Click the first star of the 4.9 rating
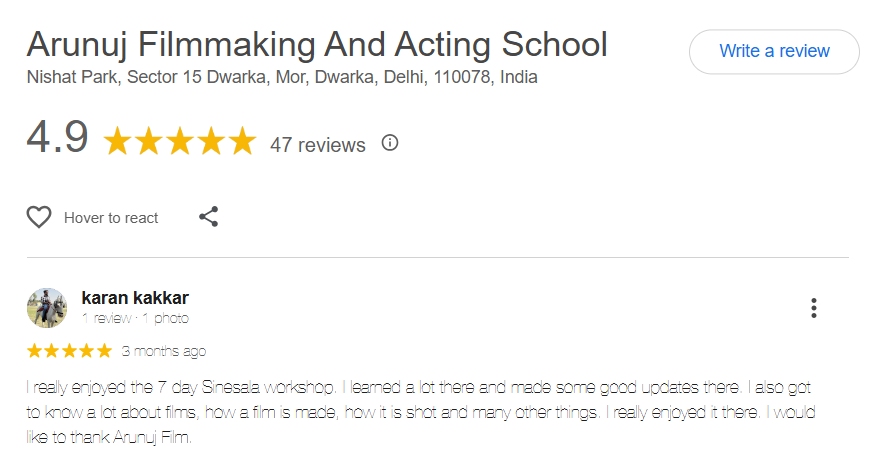 coord(118,142)
